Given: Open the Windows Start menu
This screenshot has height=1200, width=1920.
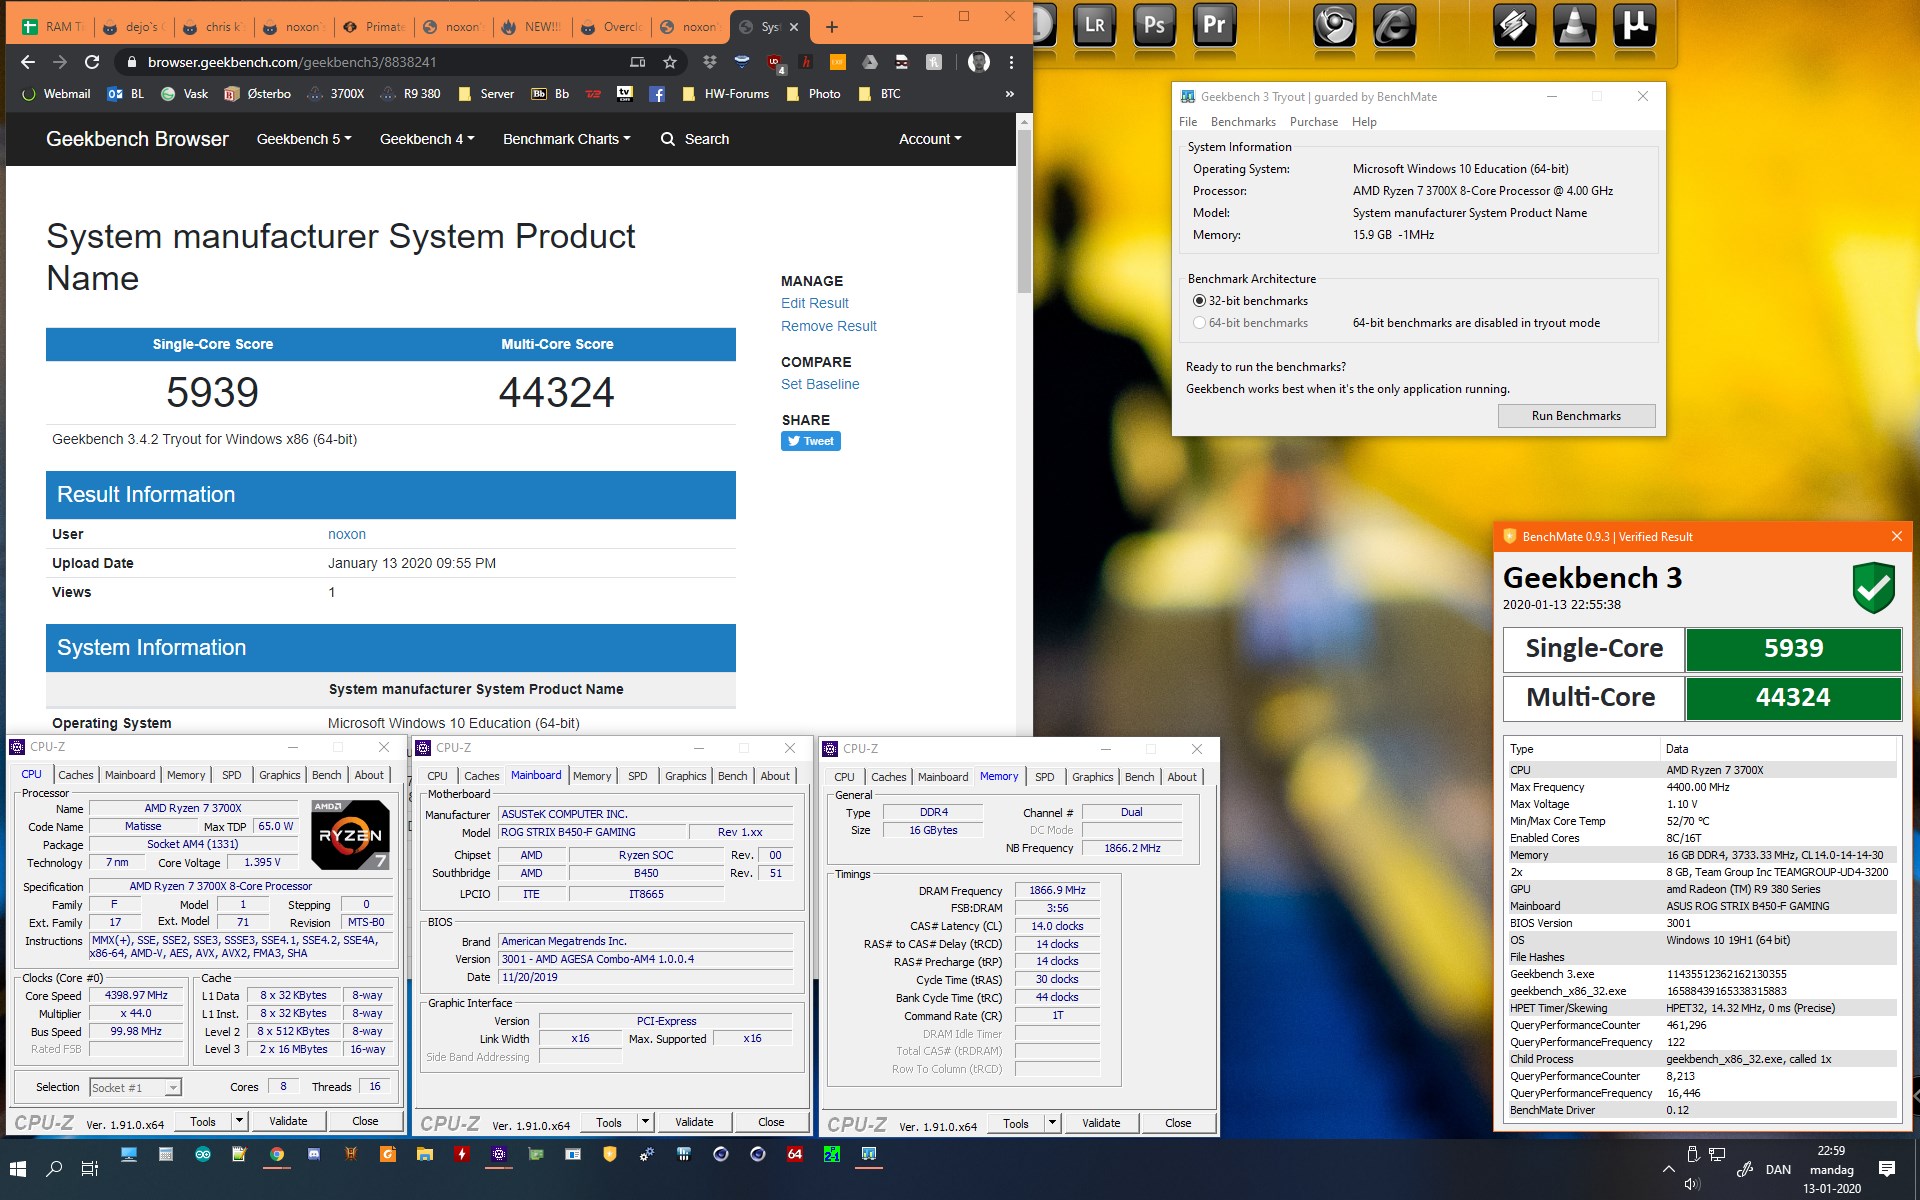Looking at the screenshot, I should point(18,1168).
